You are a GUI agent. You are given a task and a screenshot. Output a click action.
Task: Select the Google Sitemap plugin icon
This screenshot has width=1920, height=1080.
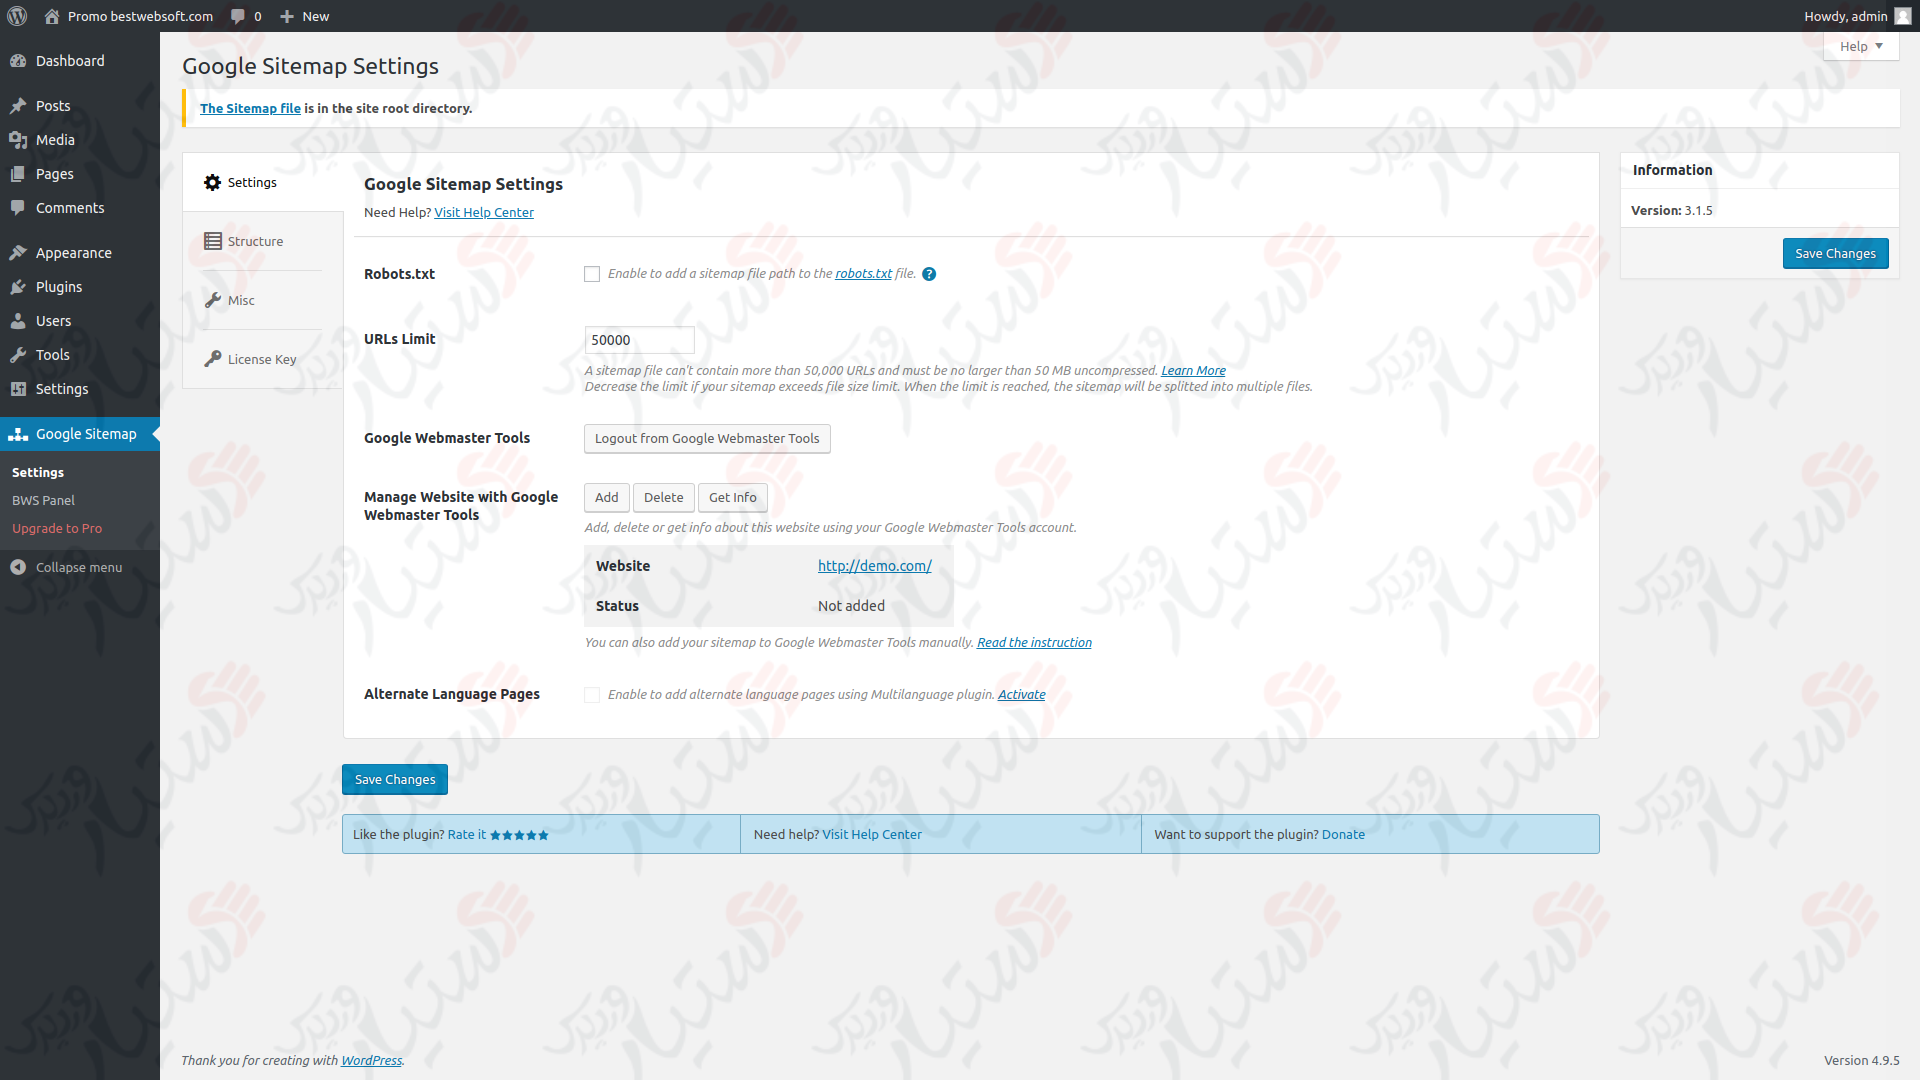19,434
